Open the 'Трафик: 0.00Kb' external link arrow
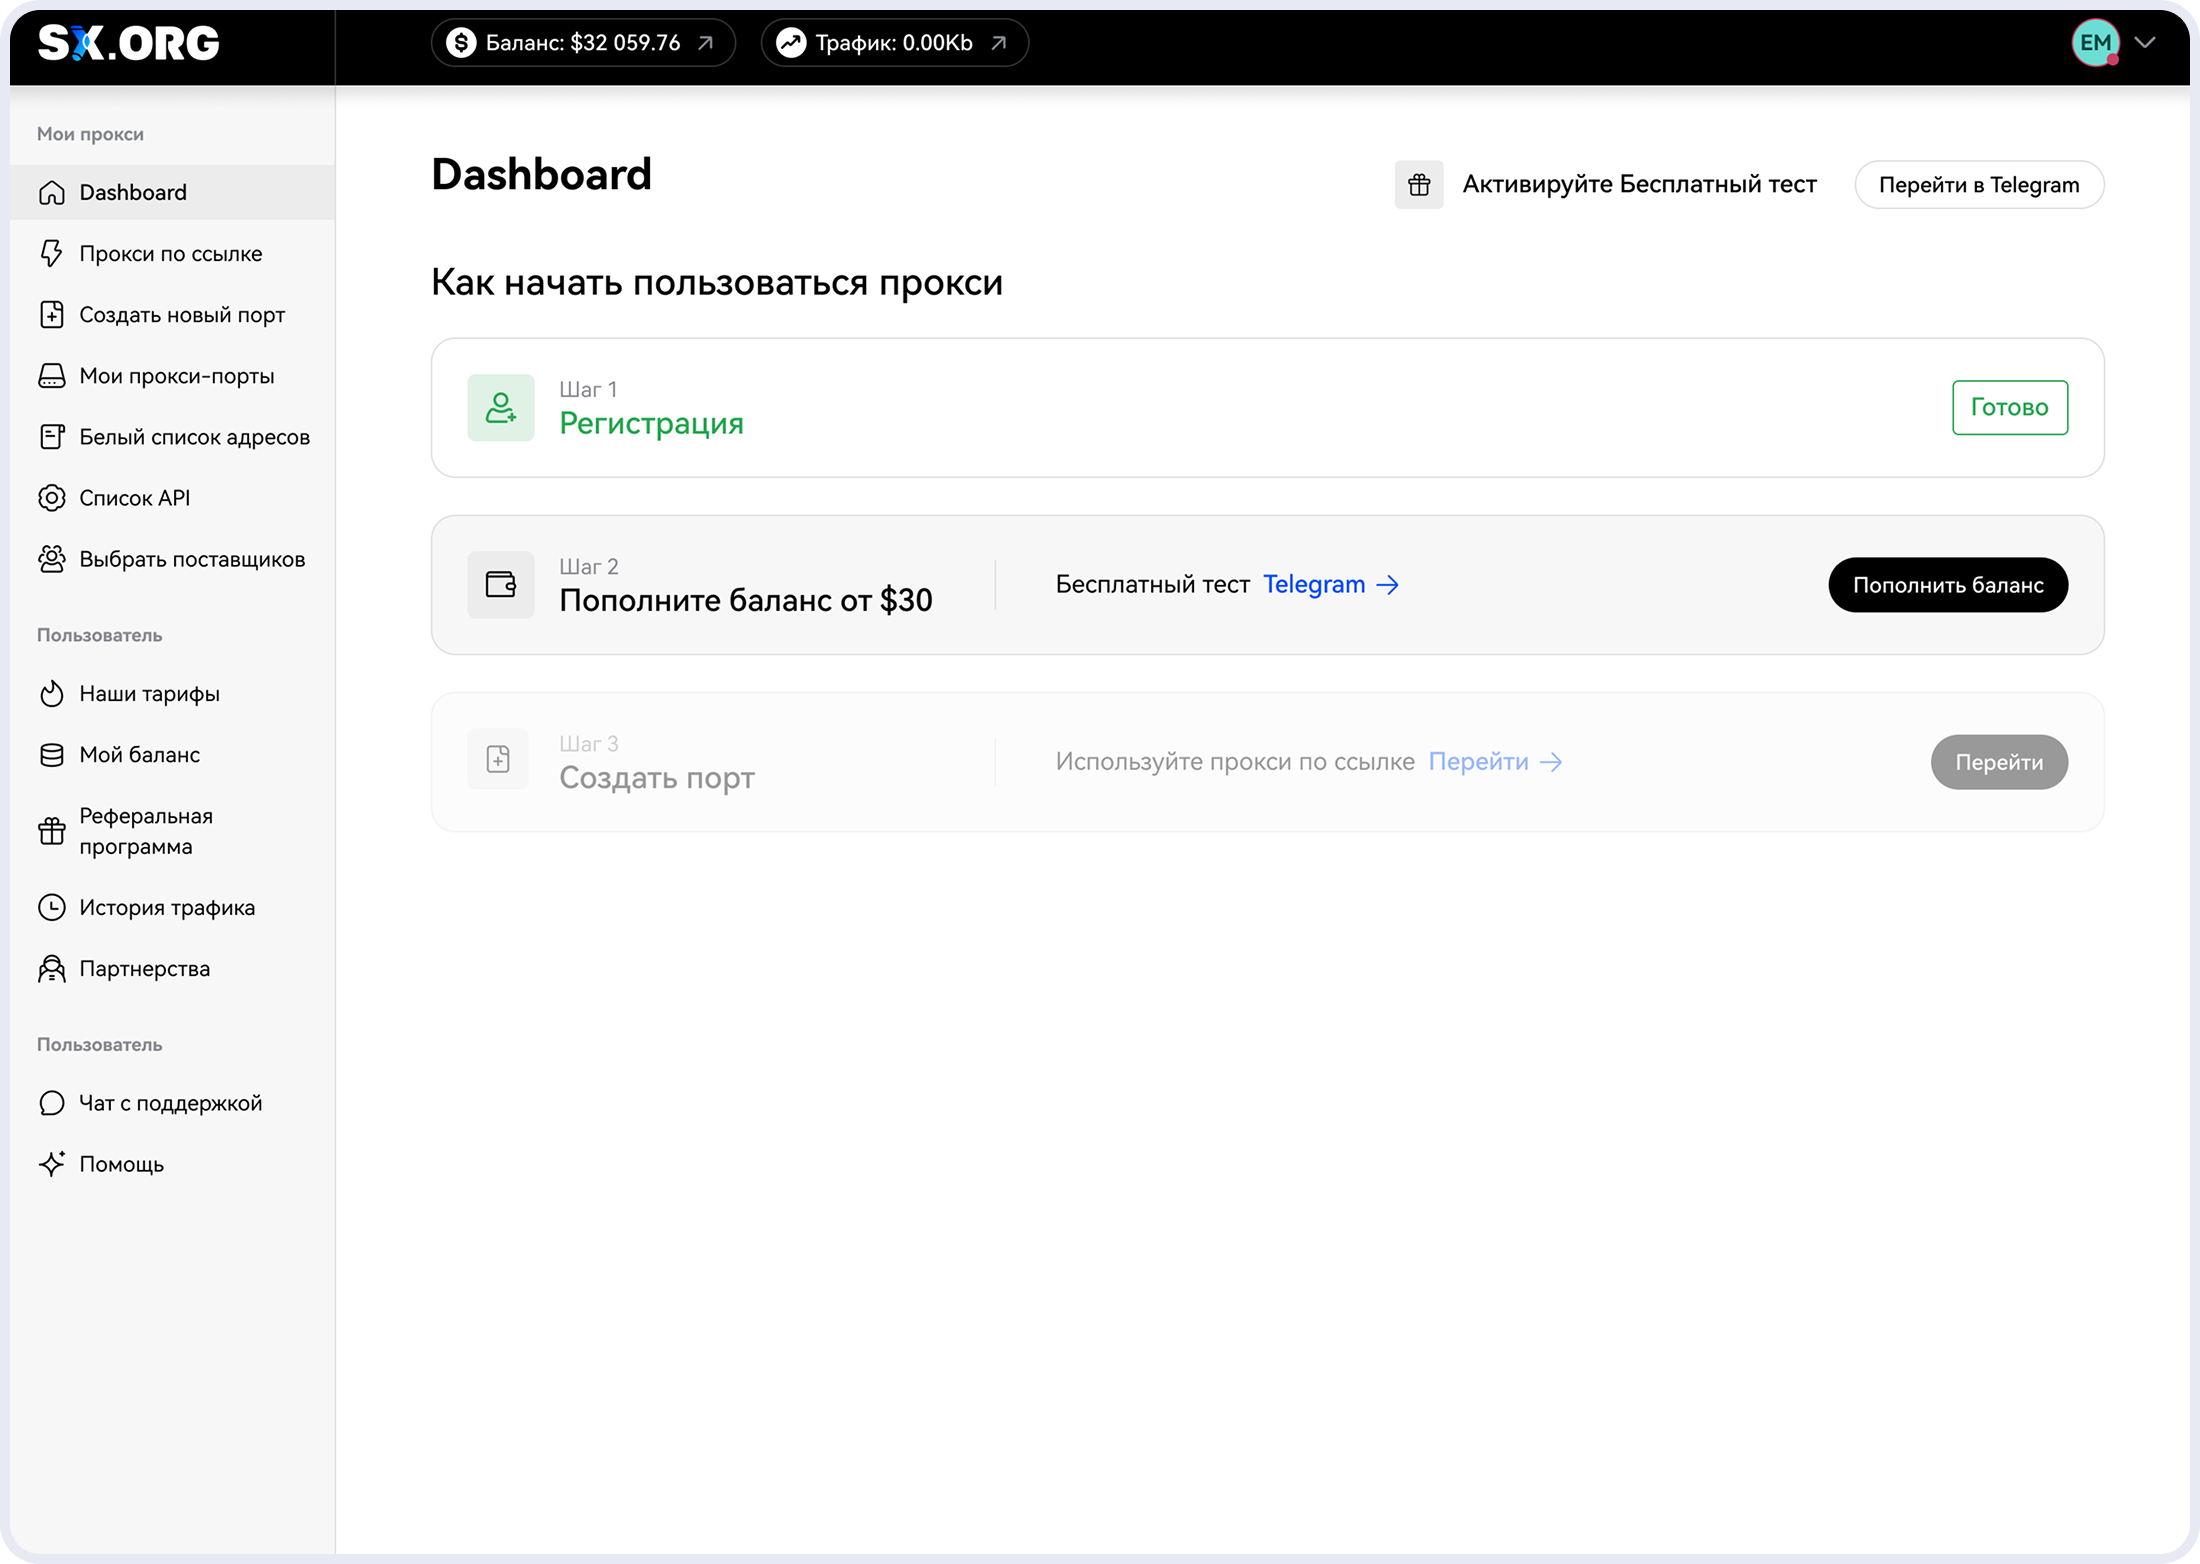This screenshot has width=2200, height=1564. coord(997,42)
